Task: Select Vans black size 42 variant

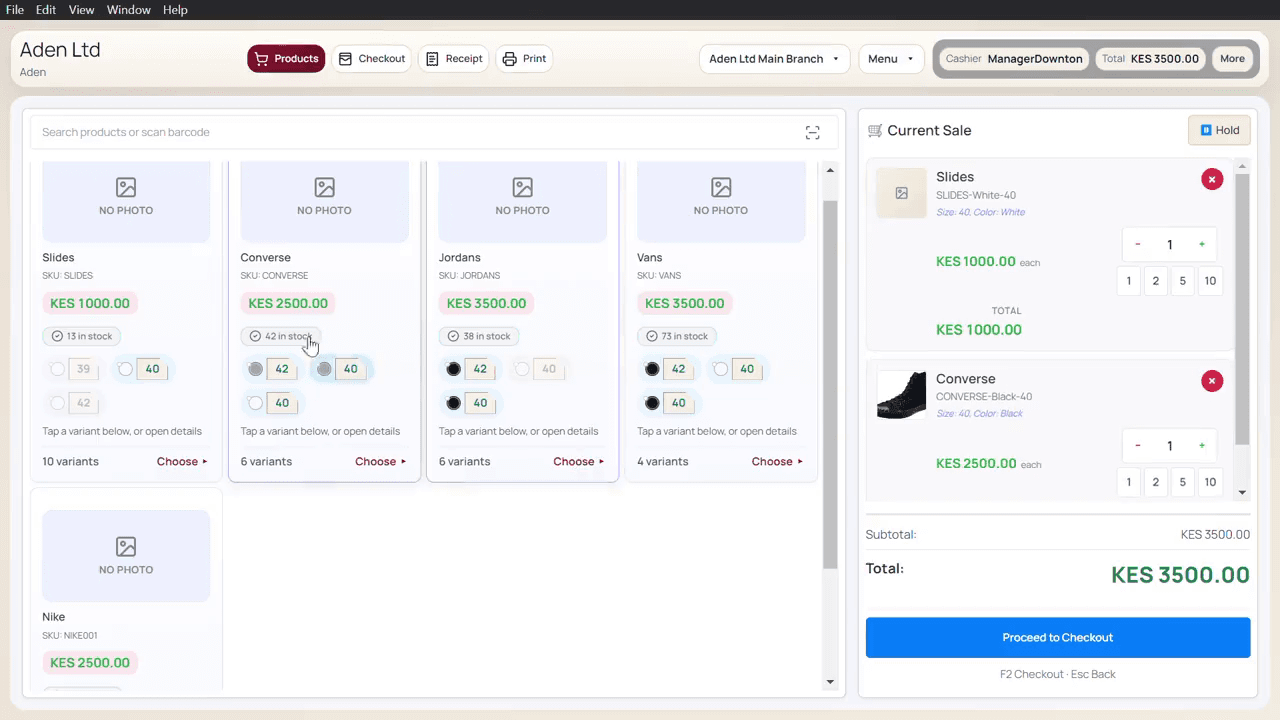Action: tap(668, 369)
